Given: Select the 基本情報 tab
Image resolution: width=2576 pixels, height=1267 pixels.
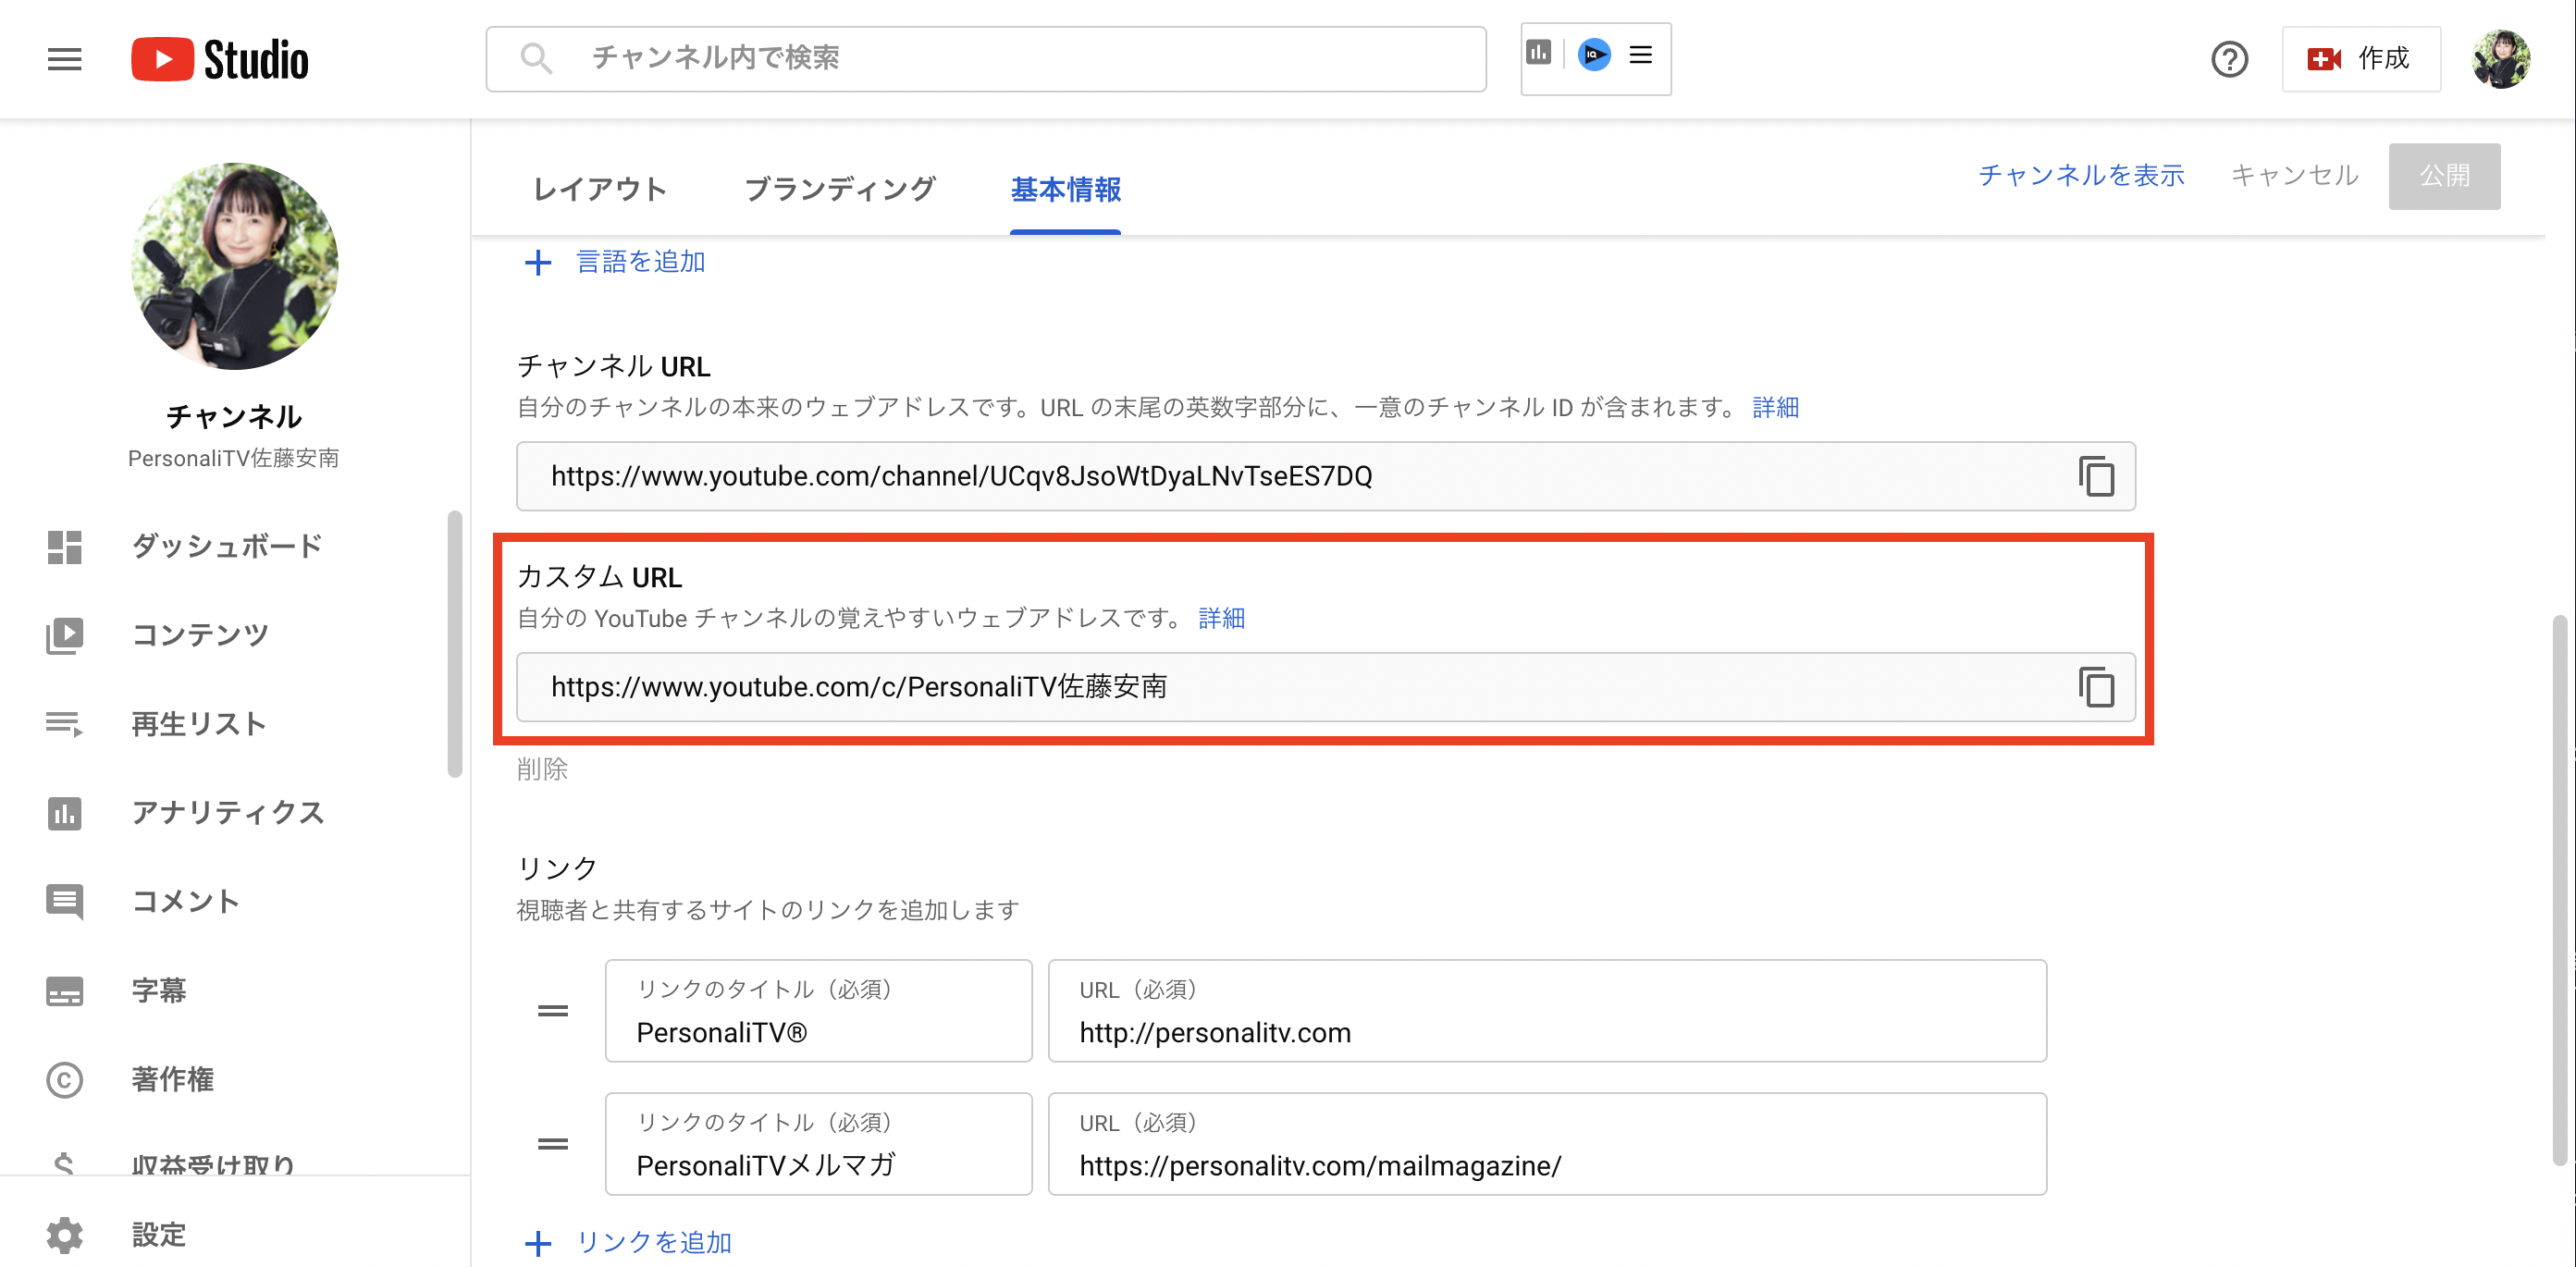Looking at the screenshot, I should coord(1065,189).
